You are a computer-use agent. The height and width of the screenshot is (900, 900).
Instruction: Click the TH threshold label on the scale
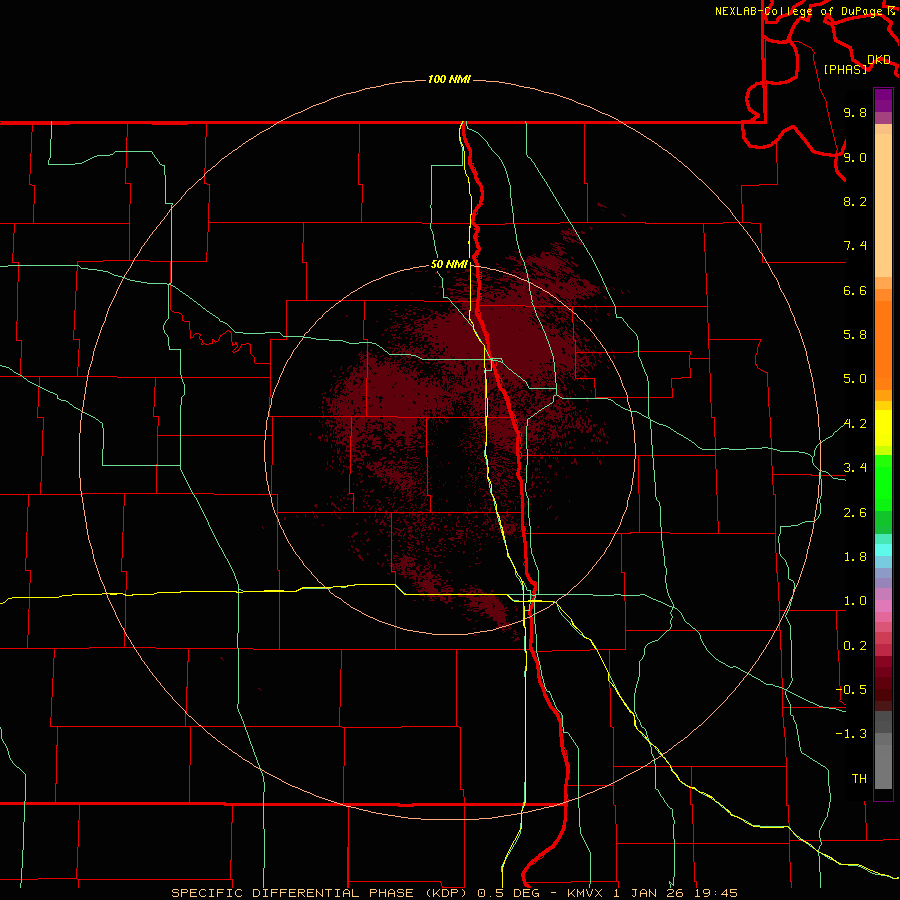pos(859,779)
